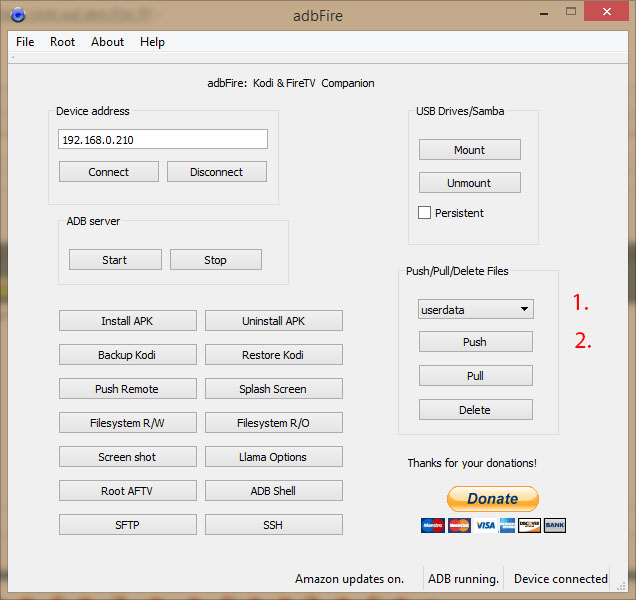Click Backup Kodi

pos(128,355)
